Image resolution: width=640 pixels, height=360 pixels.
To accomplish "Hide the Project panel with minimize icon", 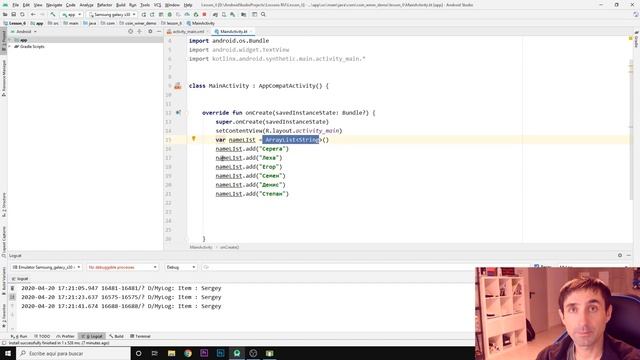I will point(159,31).
